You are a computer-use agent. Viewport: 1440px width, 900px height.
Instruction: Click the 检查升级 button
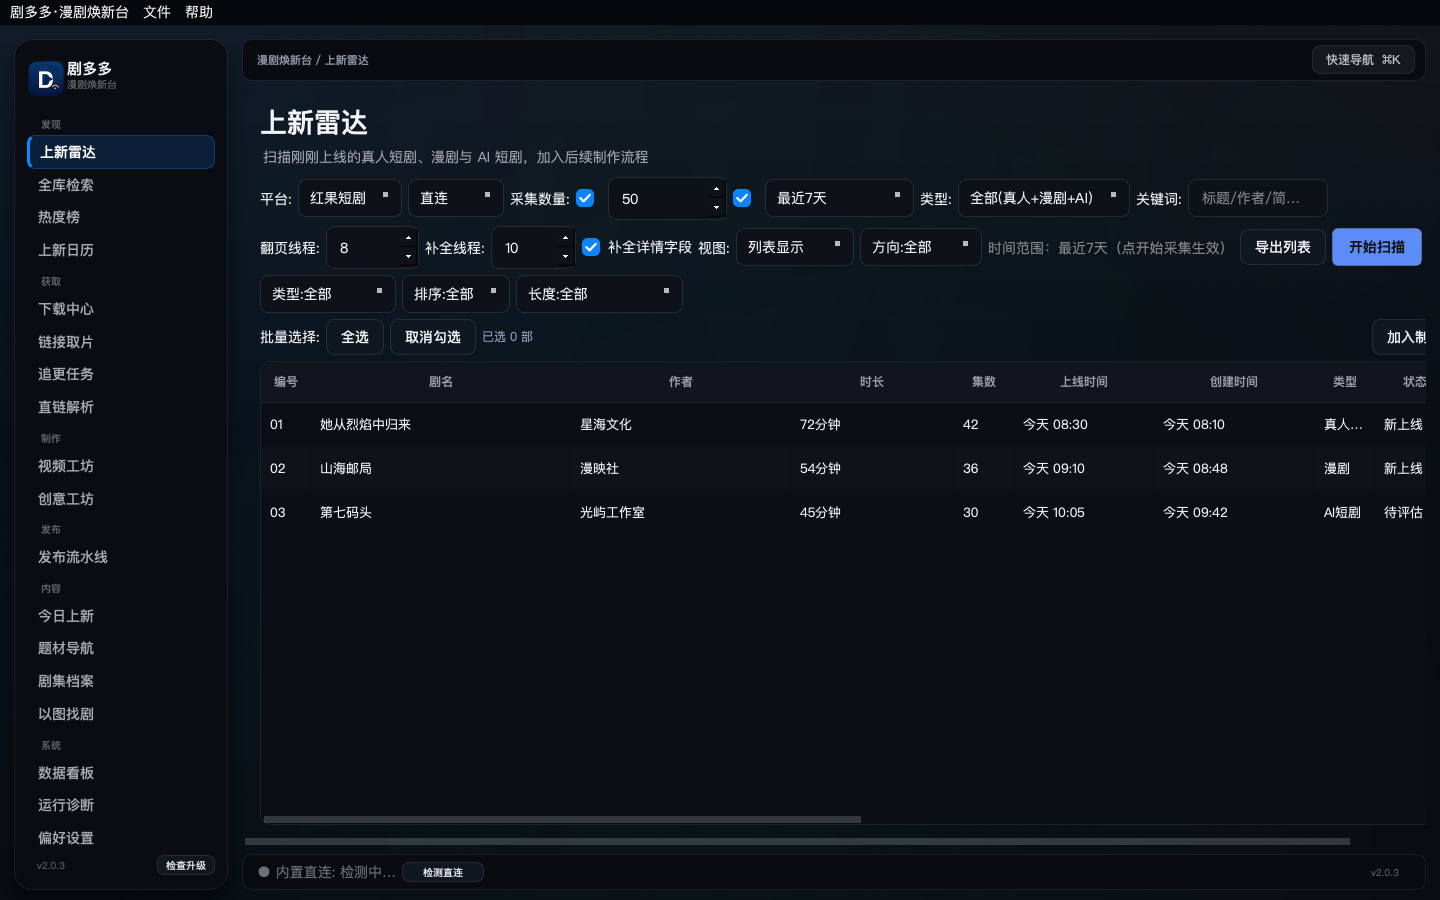click(x=186, y=866)
